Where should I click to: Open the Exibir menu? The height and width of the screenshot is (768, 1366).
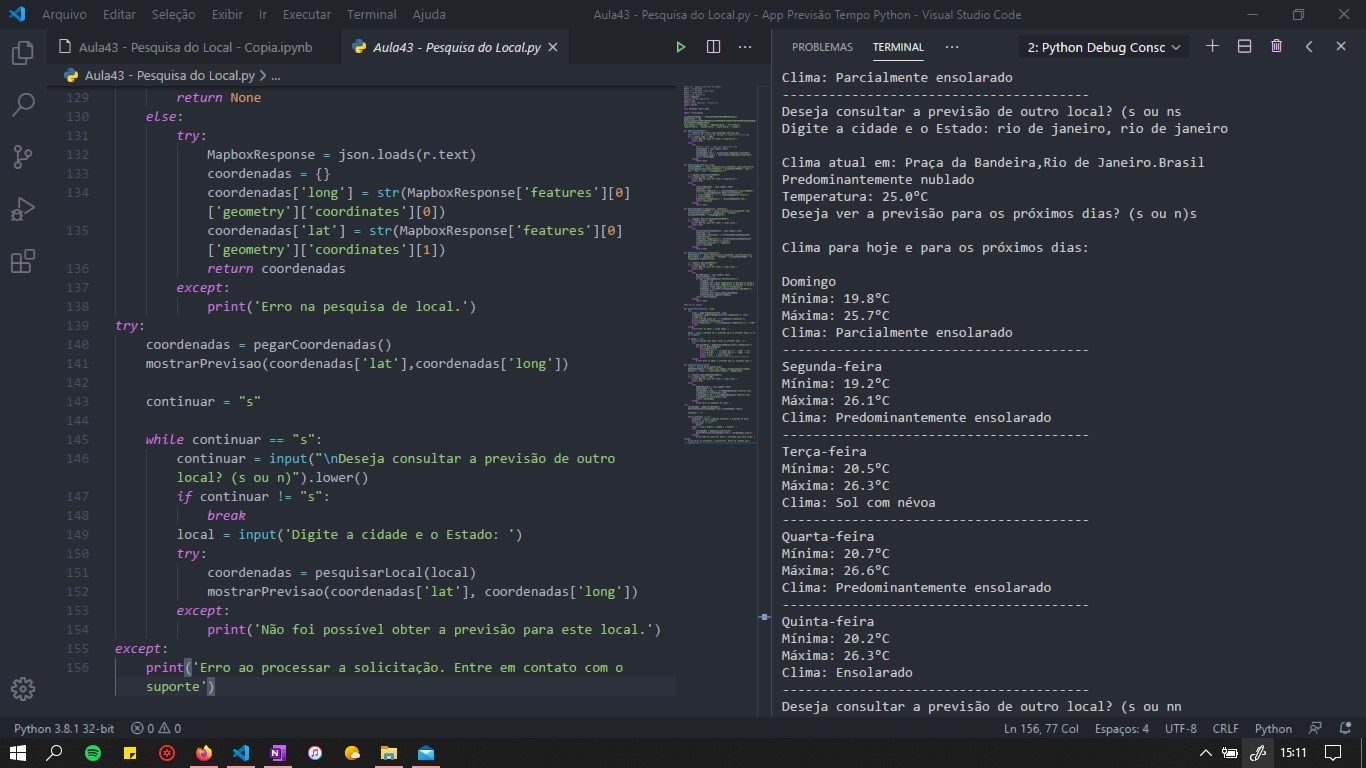[227, 15]
